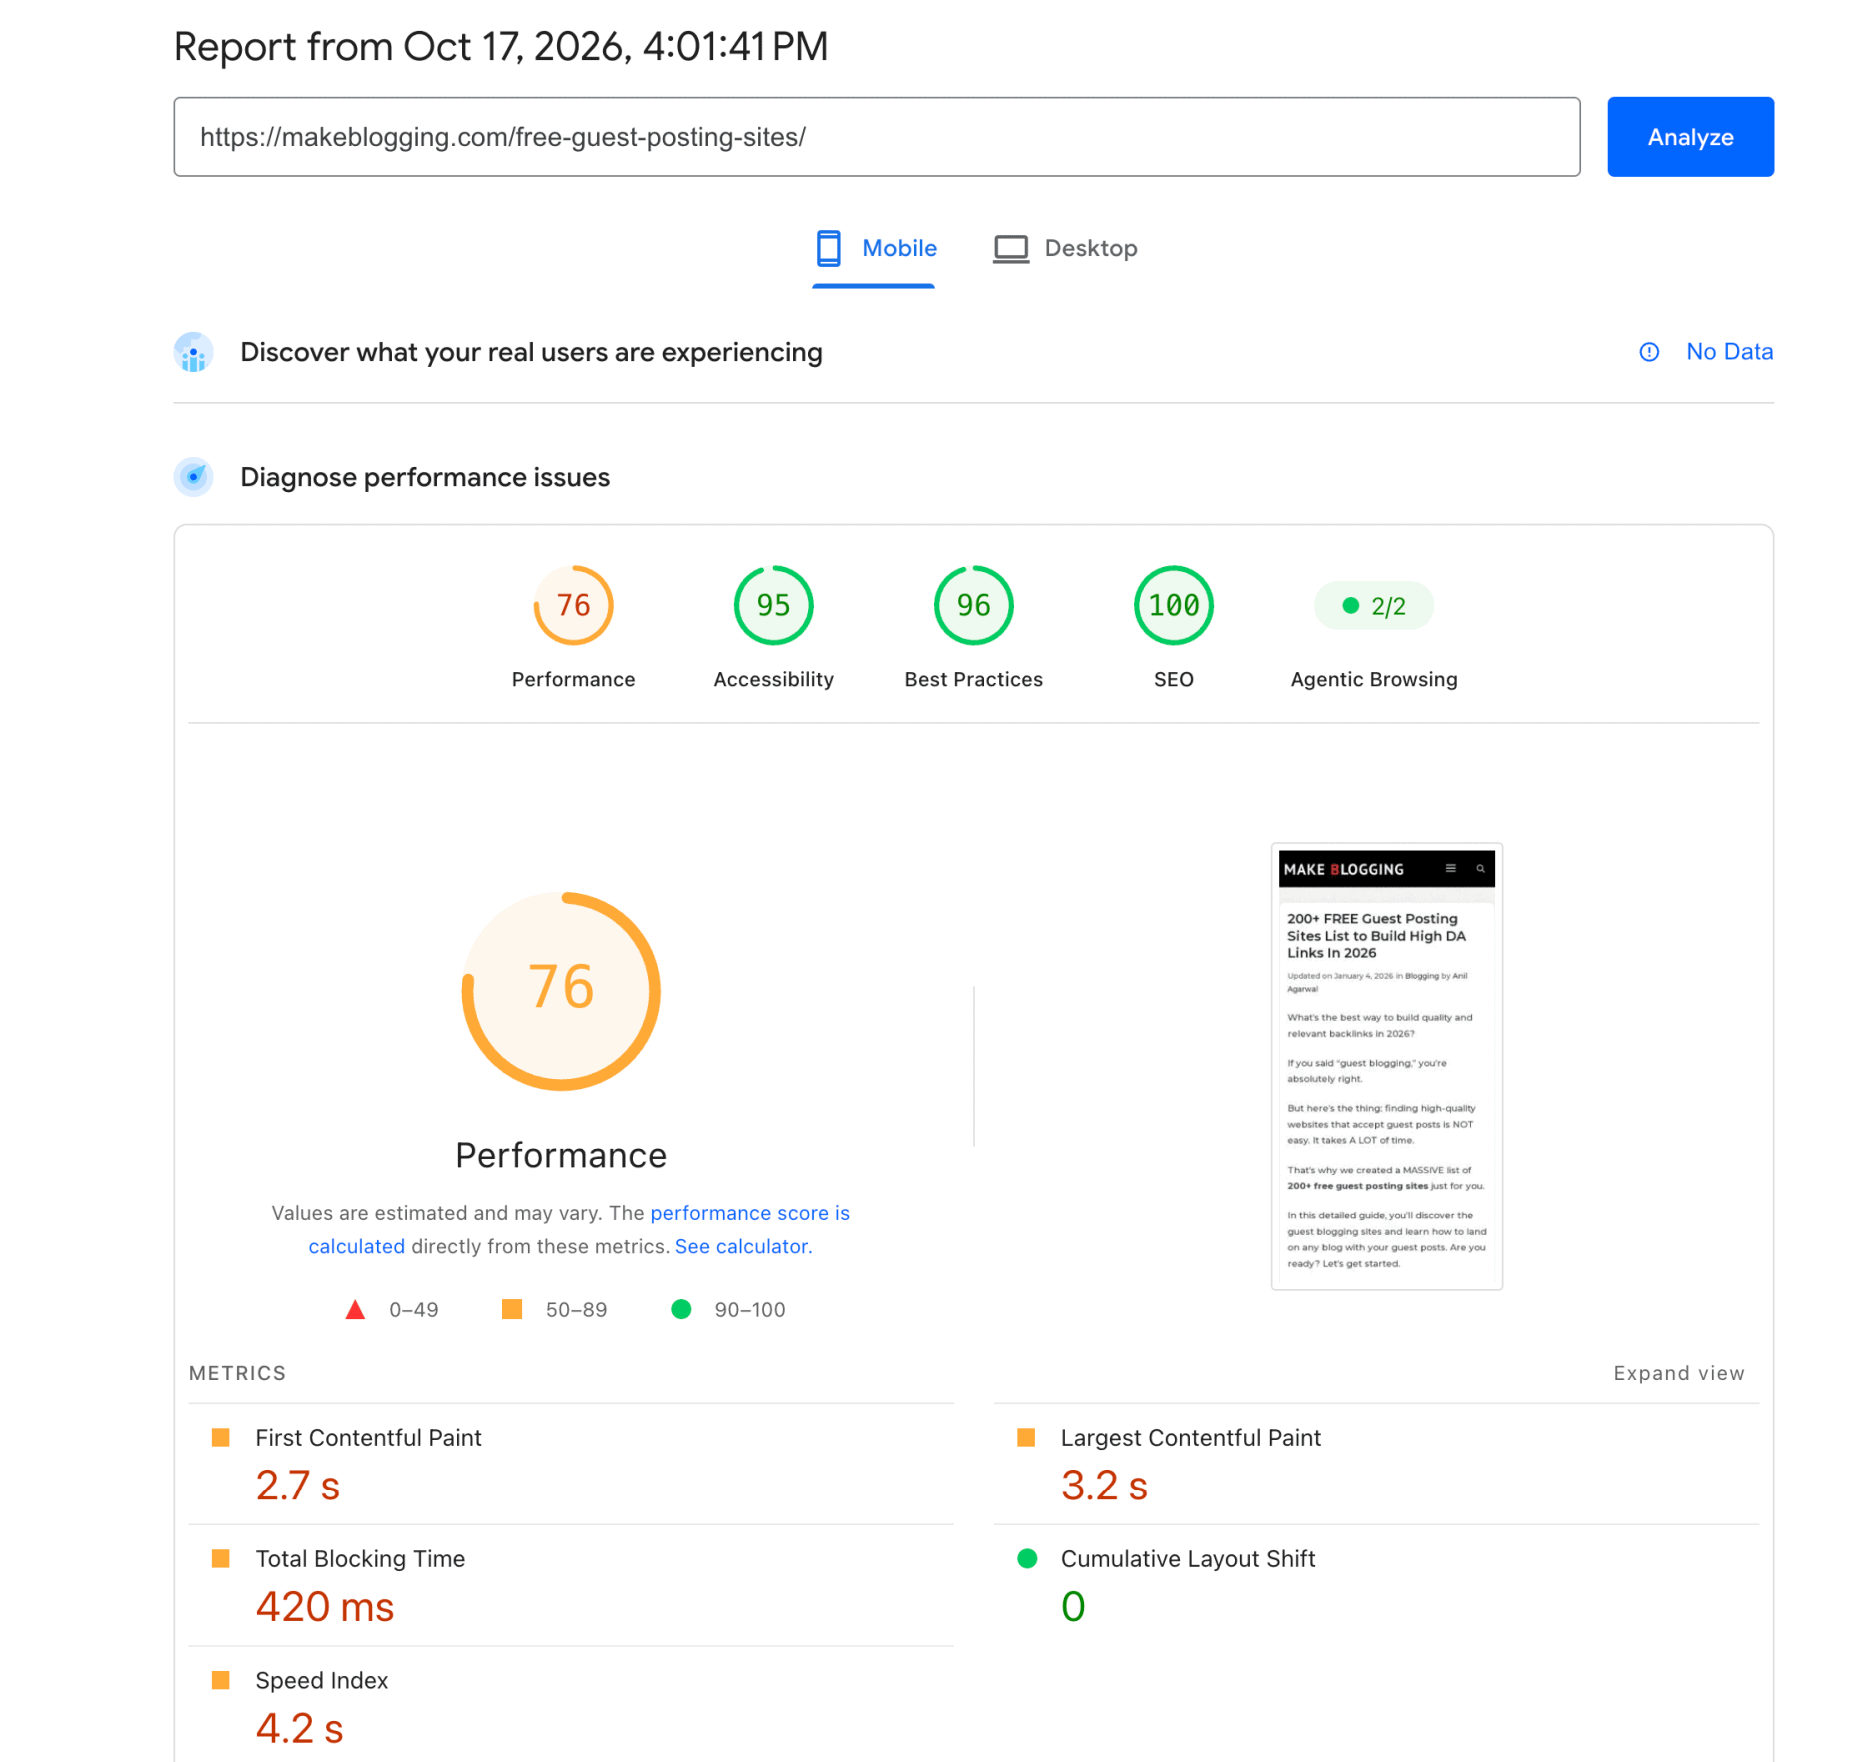This screenshot has height=1762, width=1876.
Task: Click the METRICS section label
Action: coord(237,1373)
